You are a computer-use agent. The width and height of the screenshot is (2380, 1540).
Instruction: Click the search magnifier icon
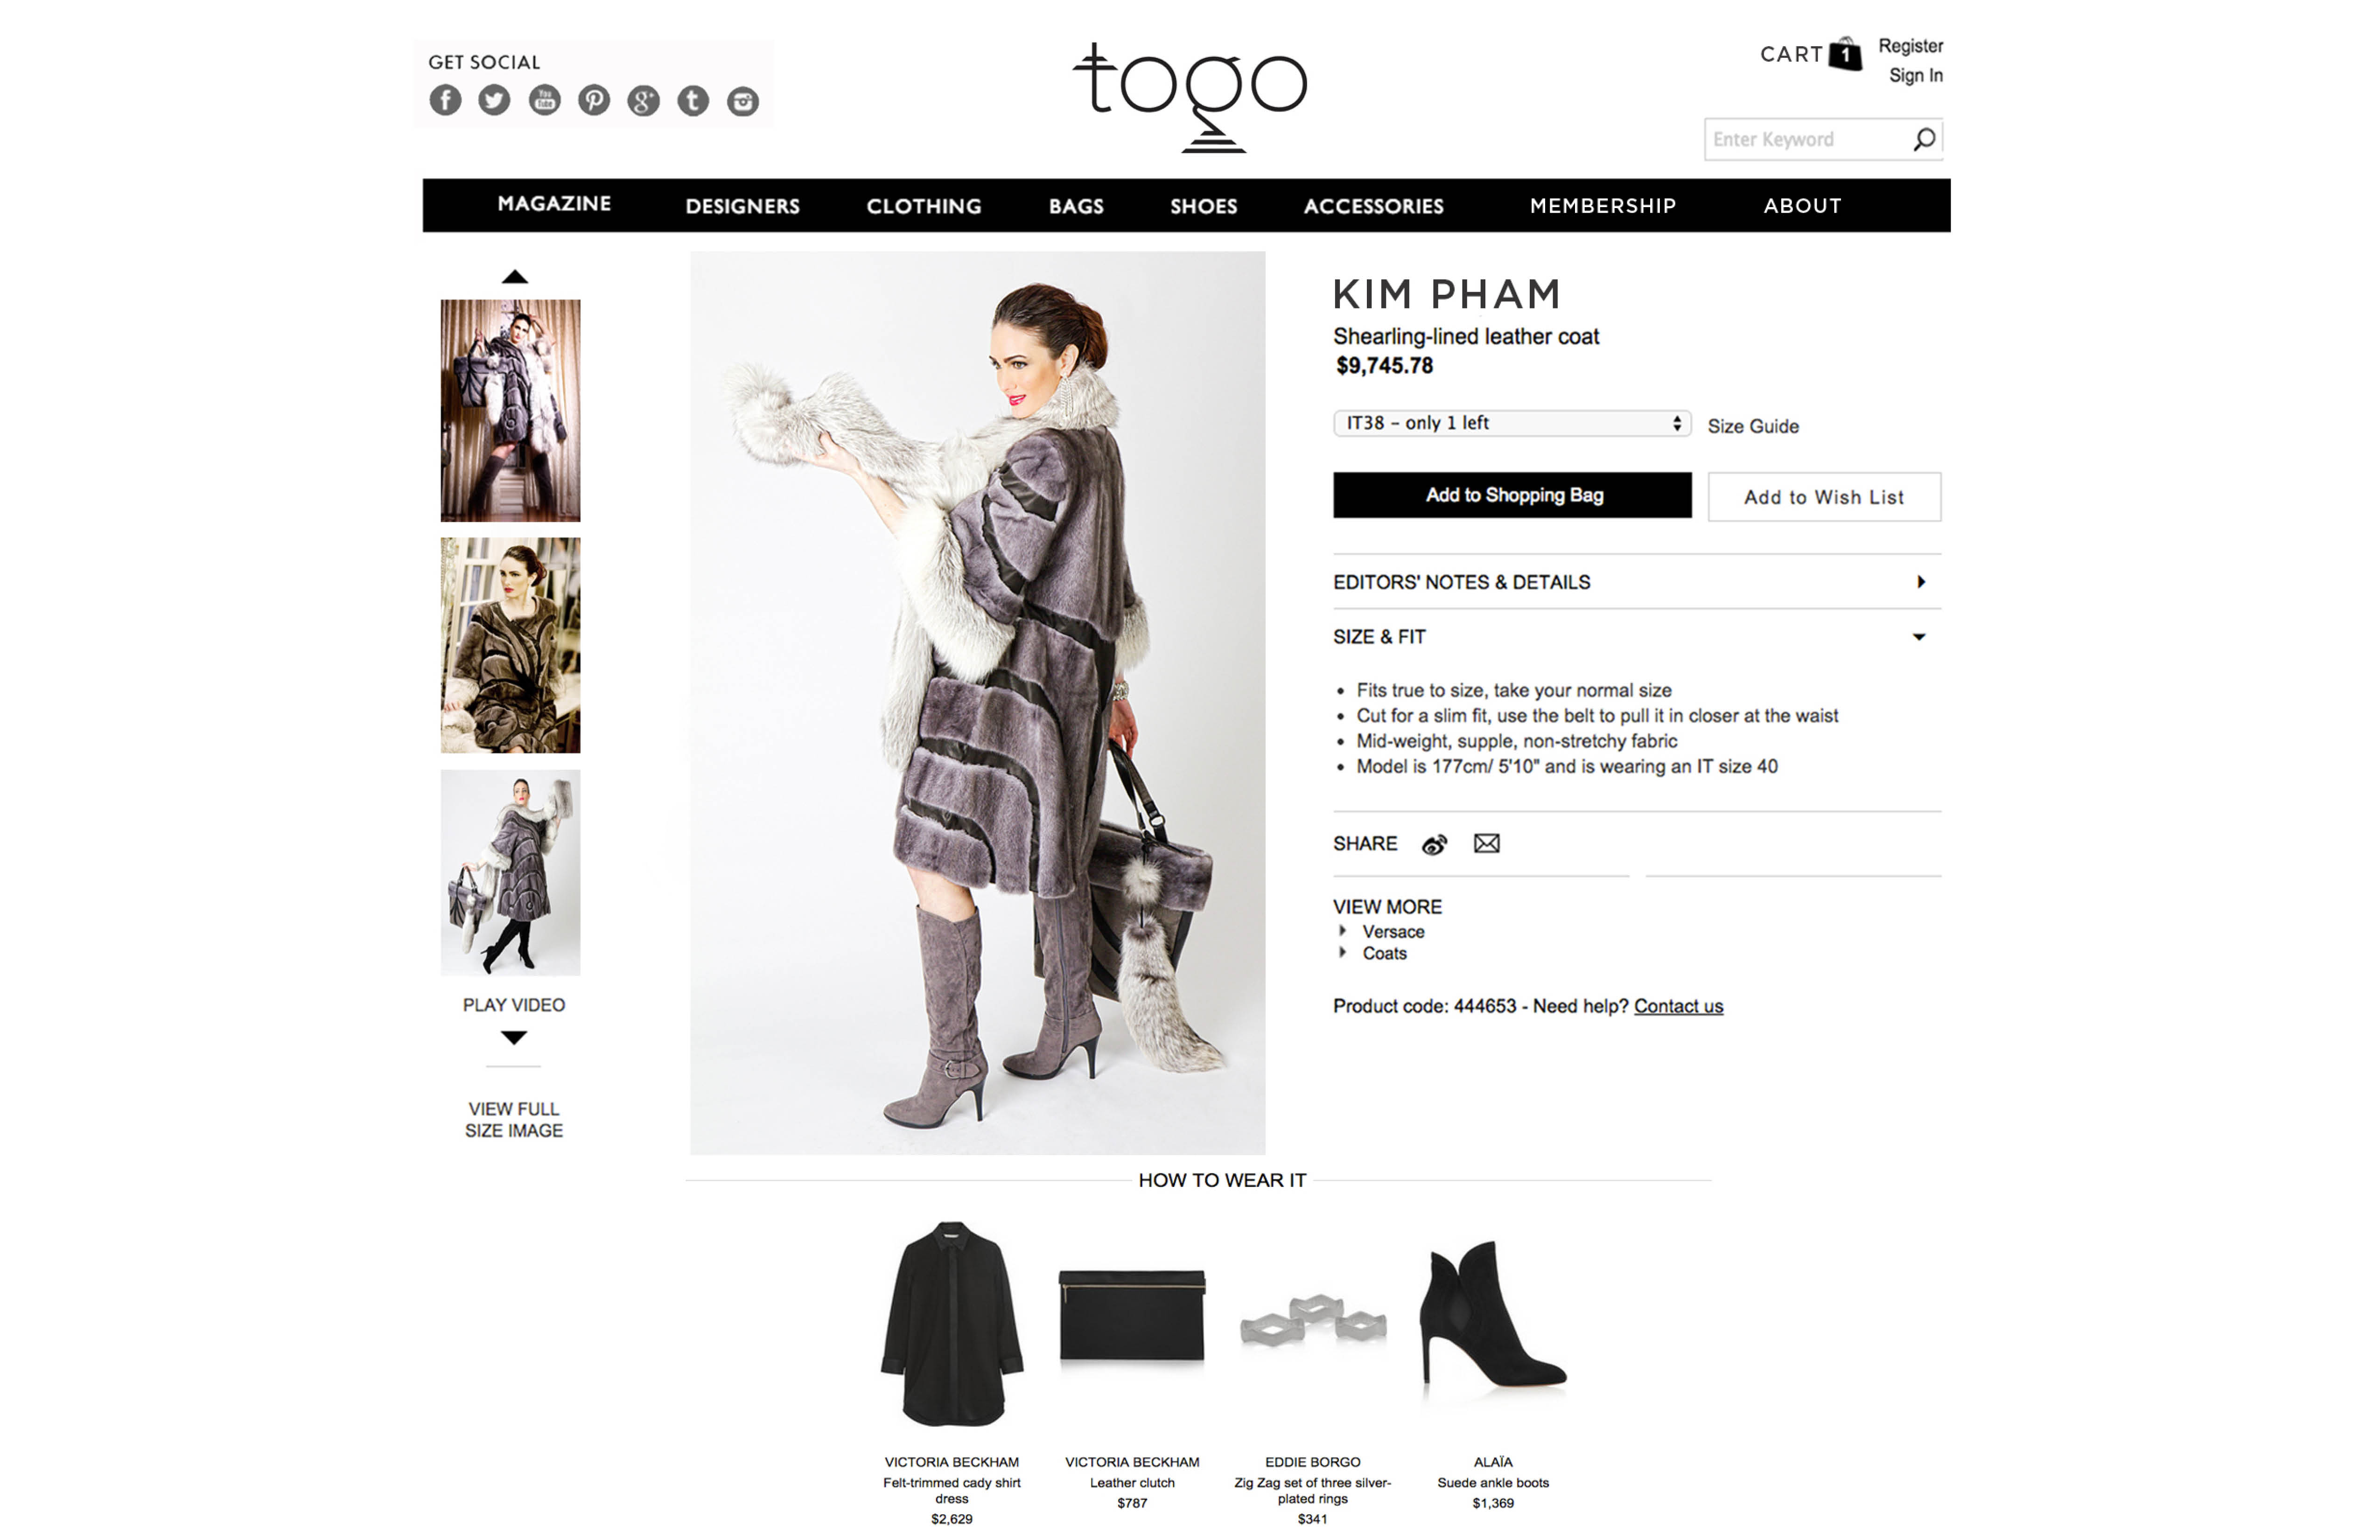coord(1924,139)
